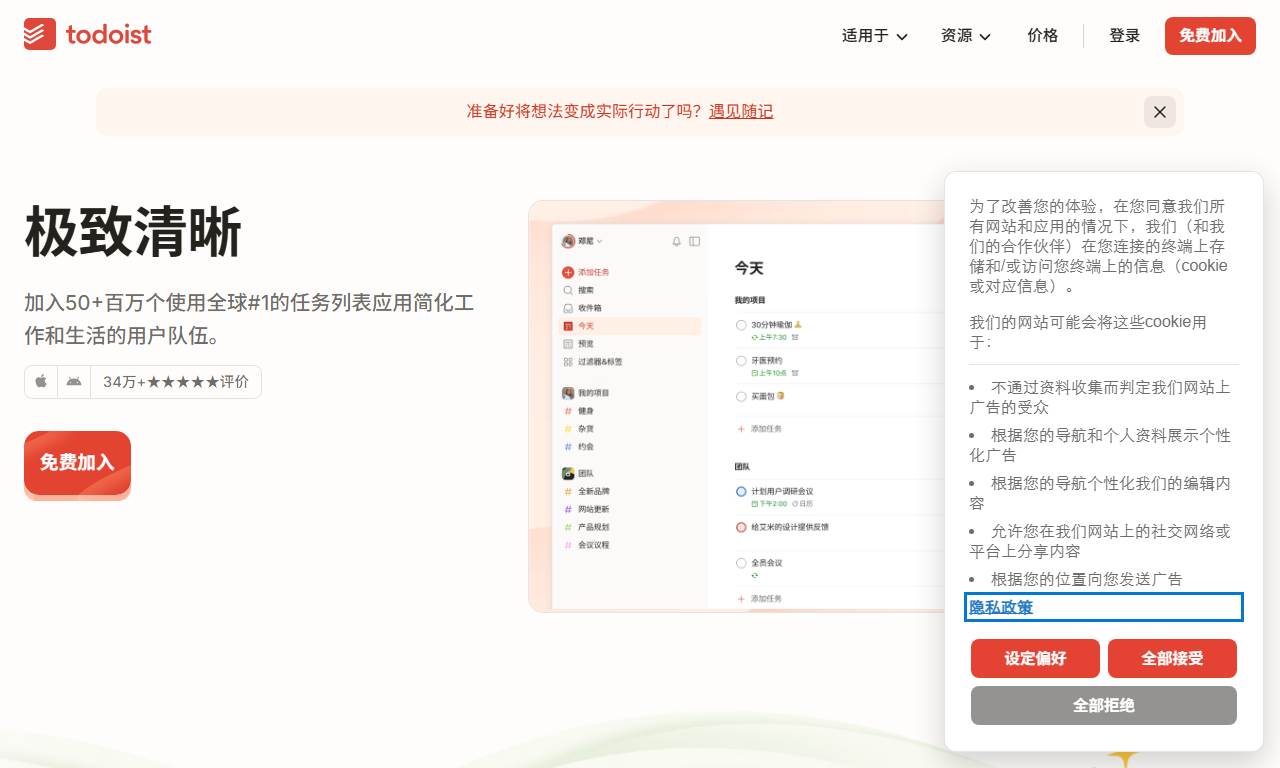Click the 预览 upcoming icon in sidebar
This screenshot has width=1280, height=768.
(568, 344)
